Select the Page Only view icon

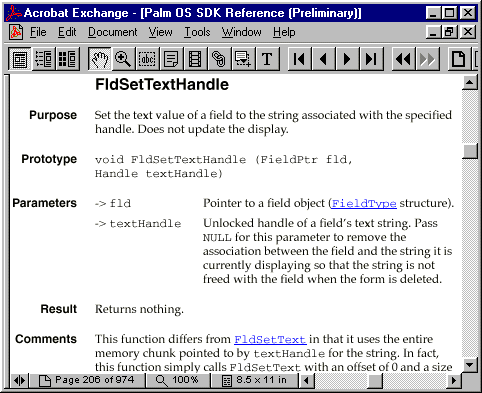(x=20, y=59)
